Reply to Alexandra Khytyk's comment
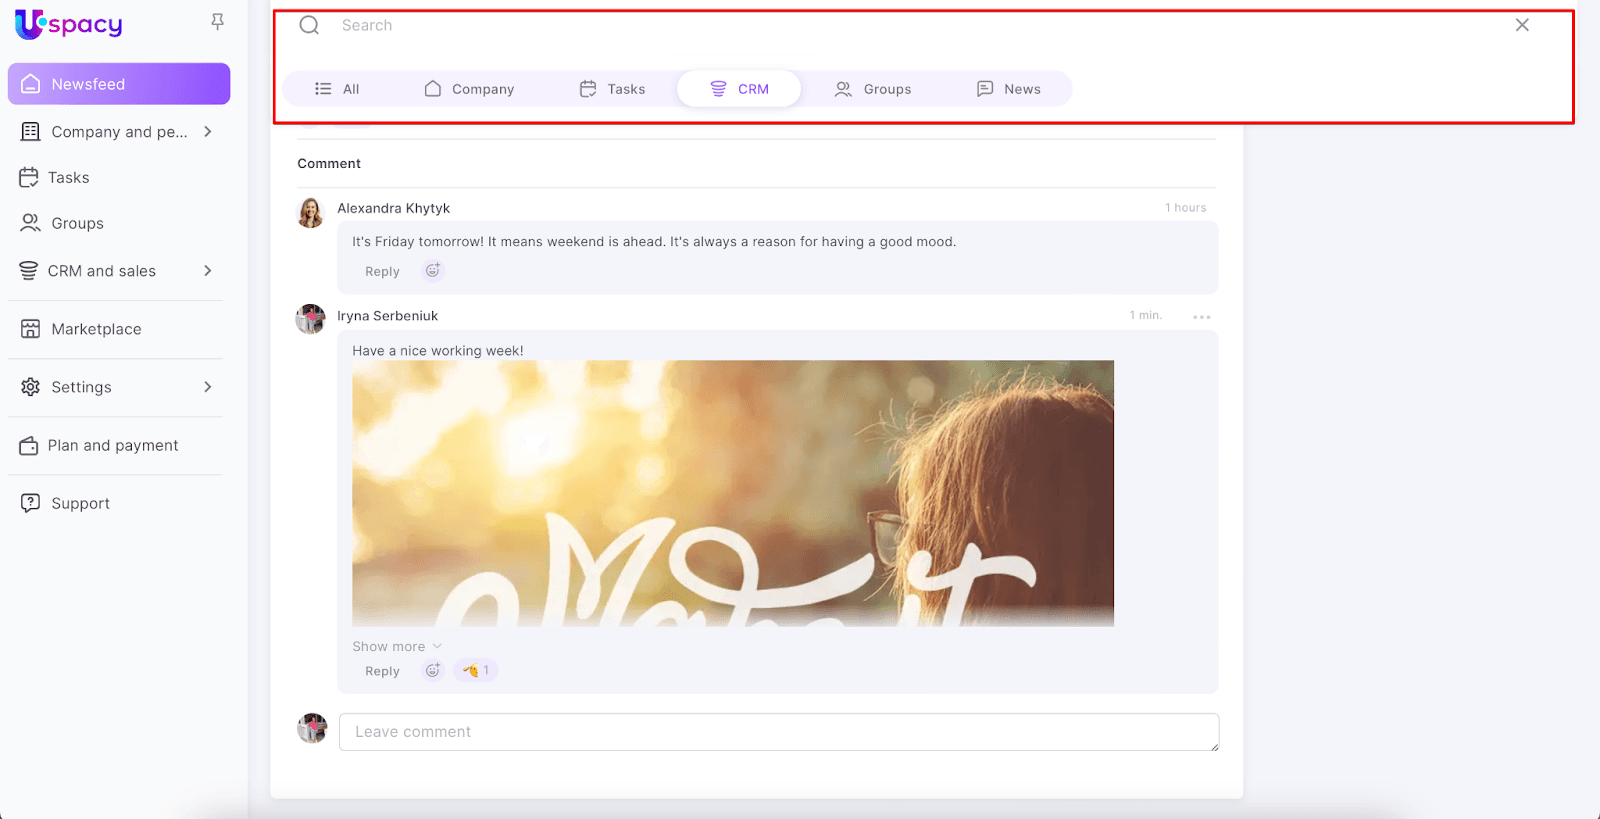The height and width of the screenshot is (819, 1600). (382, 271)
